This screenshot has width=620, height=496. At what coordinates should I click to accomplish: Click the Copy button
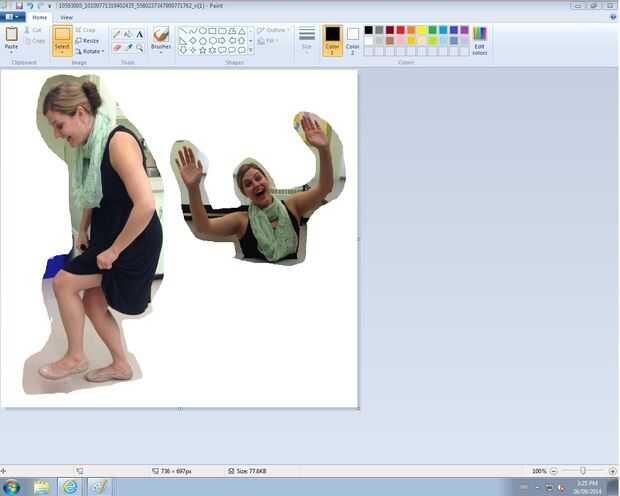click(x=35, y=40)
